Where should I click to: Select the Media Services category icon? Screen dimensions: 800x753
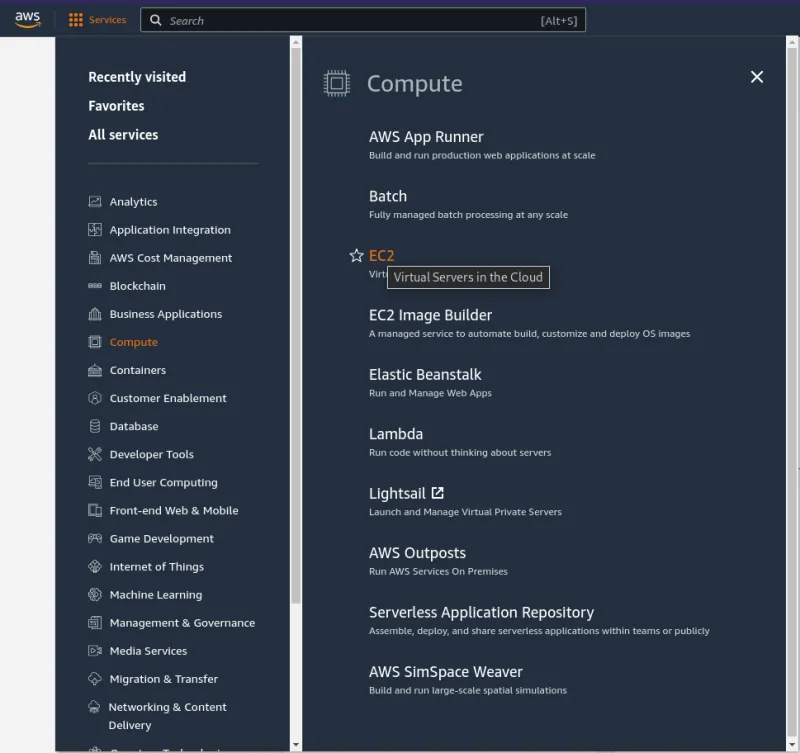pyautogui.click(x=93, y=650)
